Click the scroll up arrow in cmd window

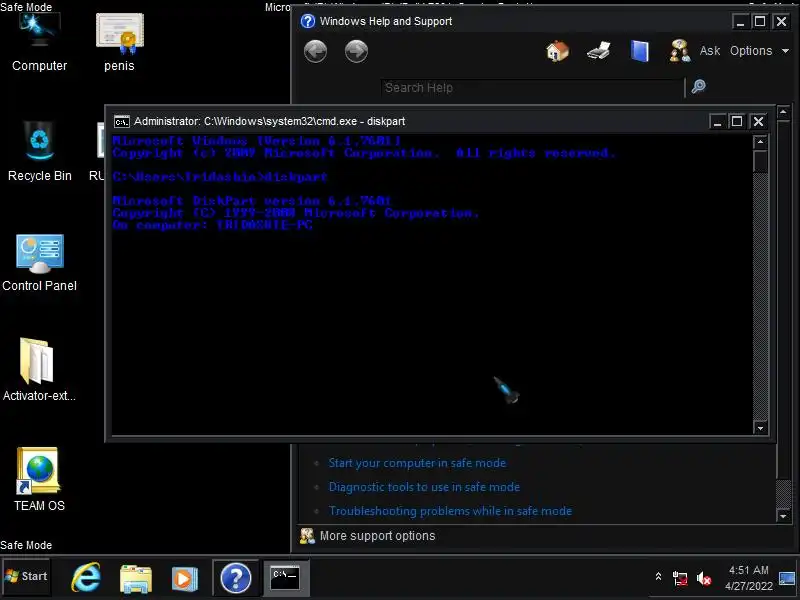click(760, 142)
